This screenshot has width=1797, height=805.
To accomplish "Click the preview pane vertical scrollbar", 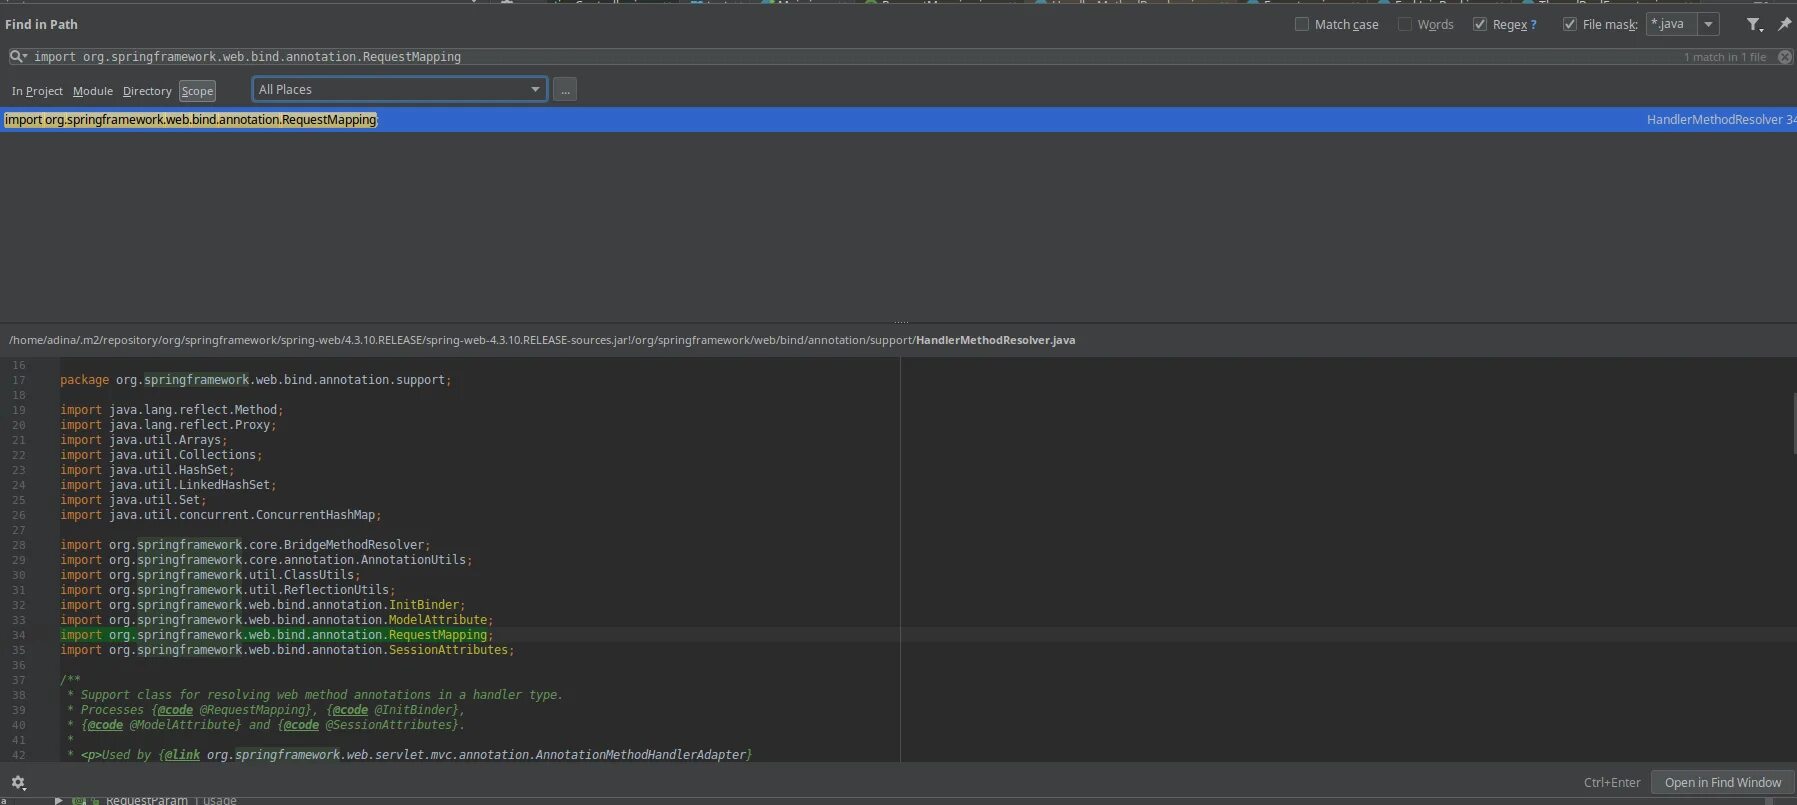I will pos(1793,425).
